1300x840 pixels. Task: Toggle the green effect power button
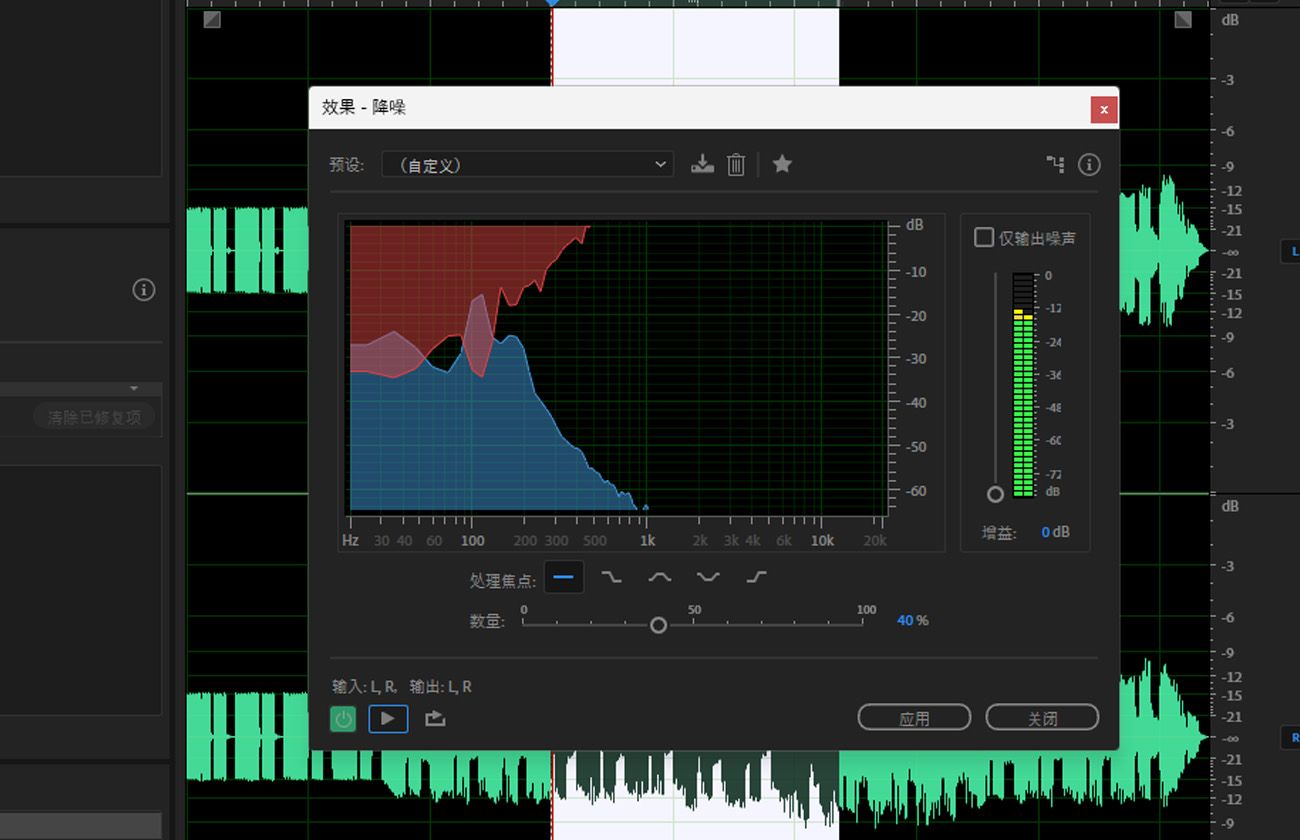click(343, 718)
